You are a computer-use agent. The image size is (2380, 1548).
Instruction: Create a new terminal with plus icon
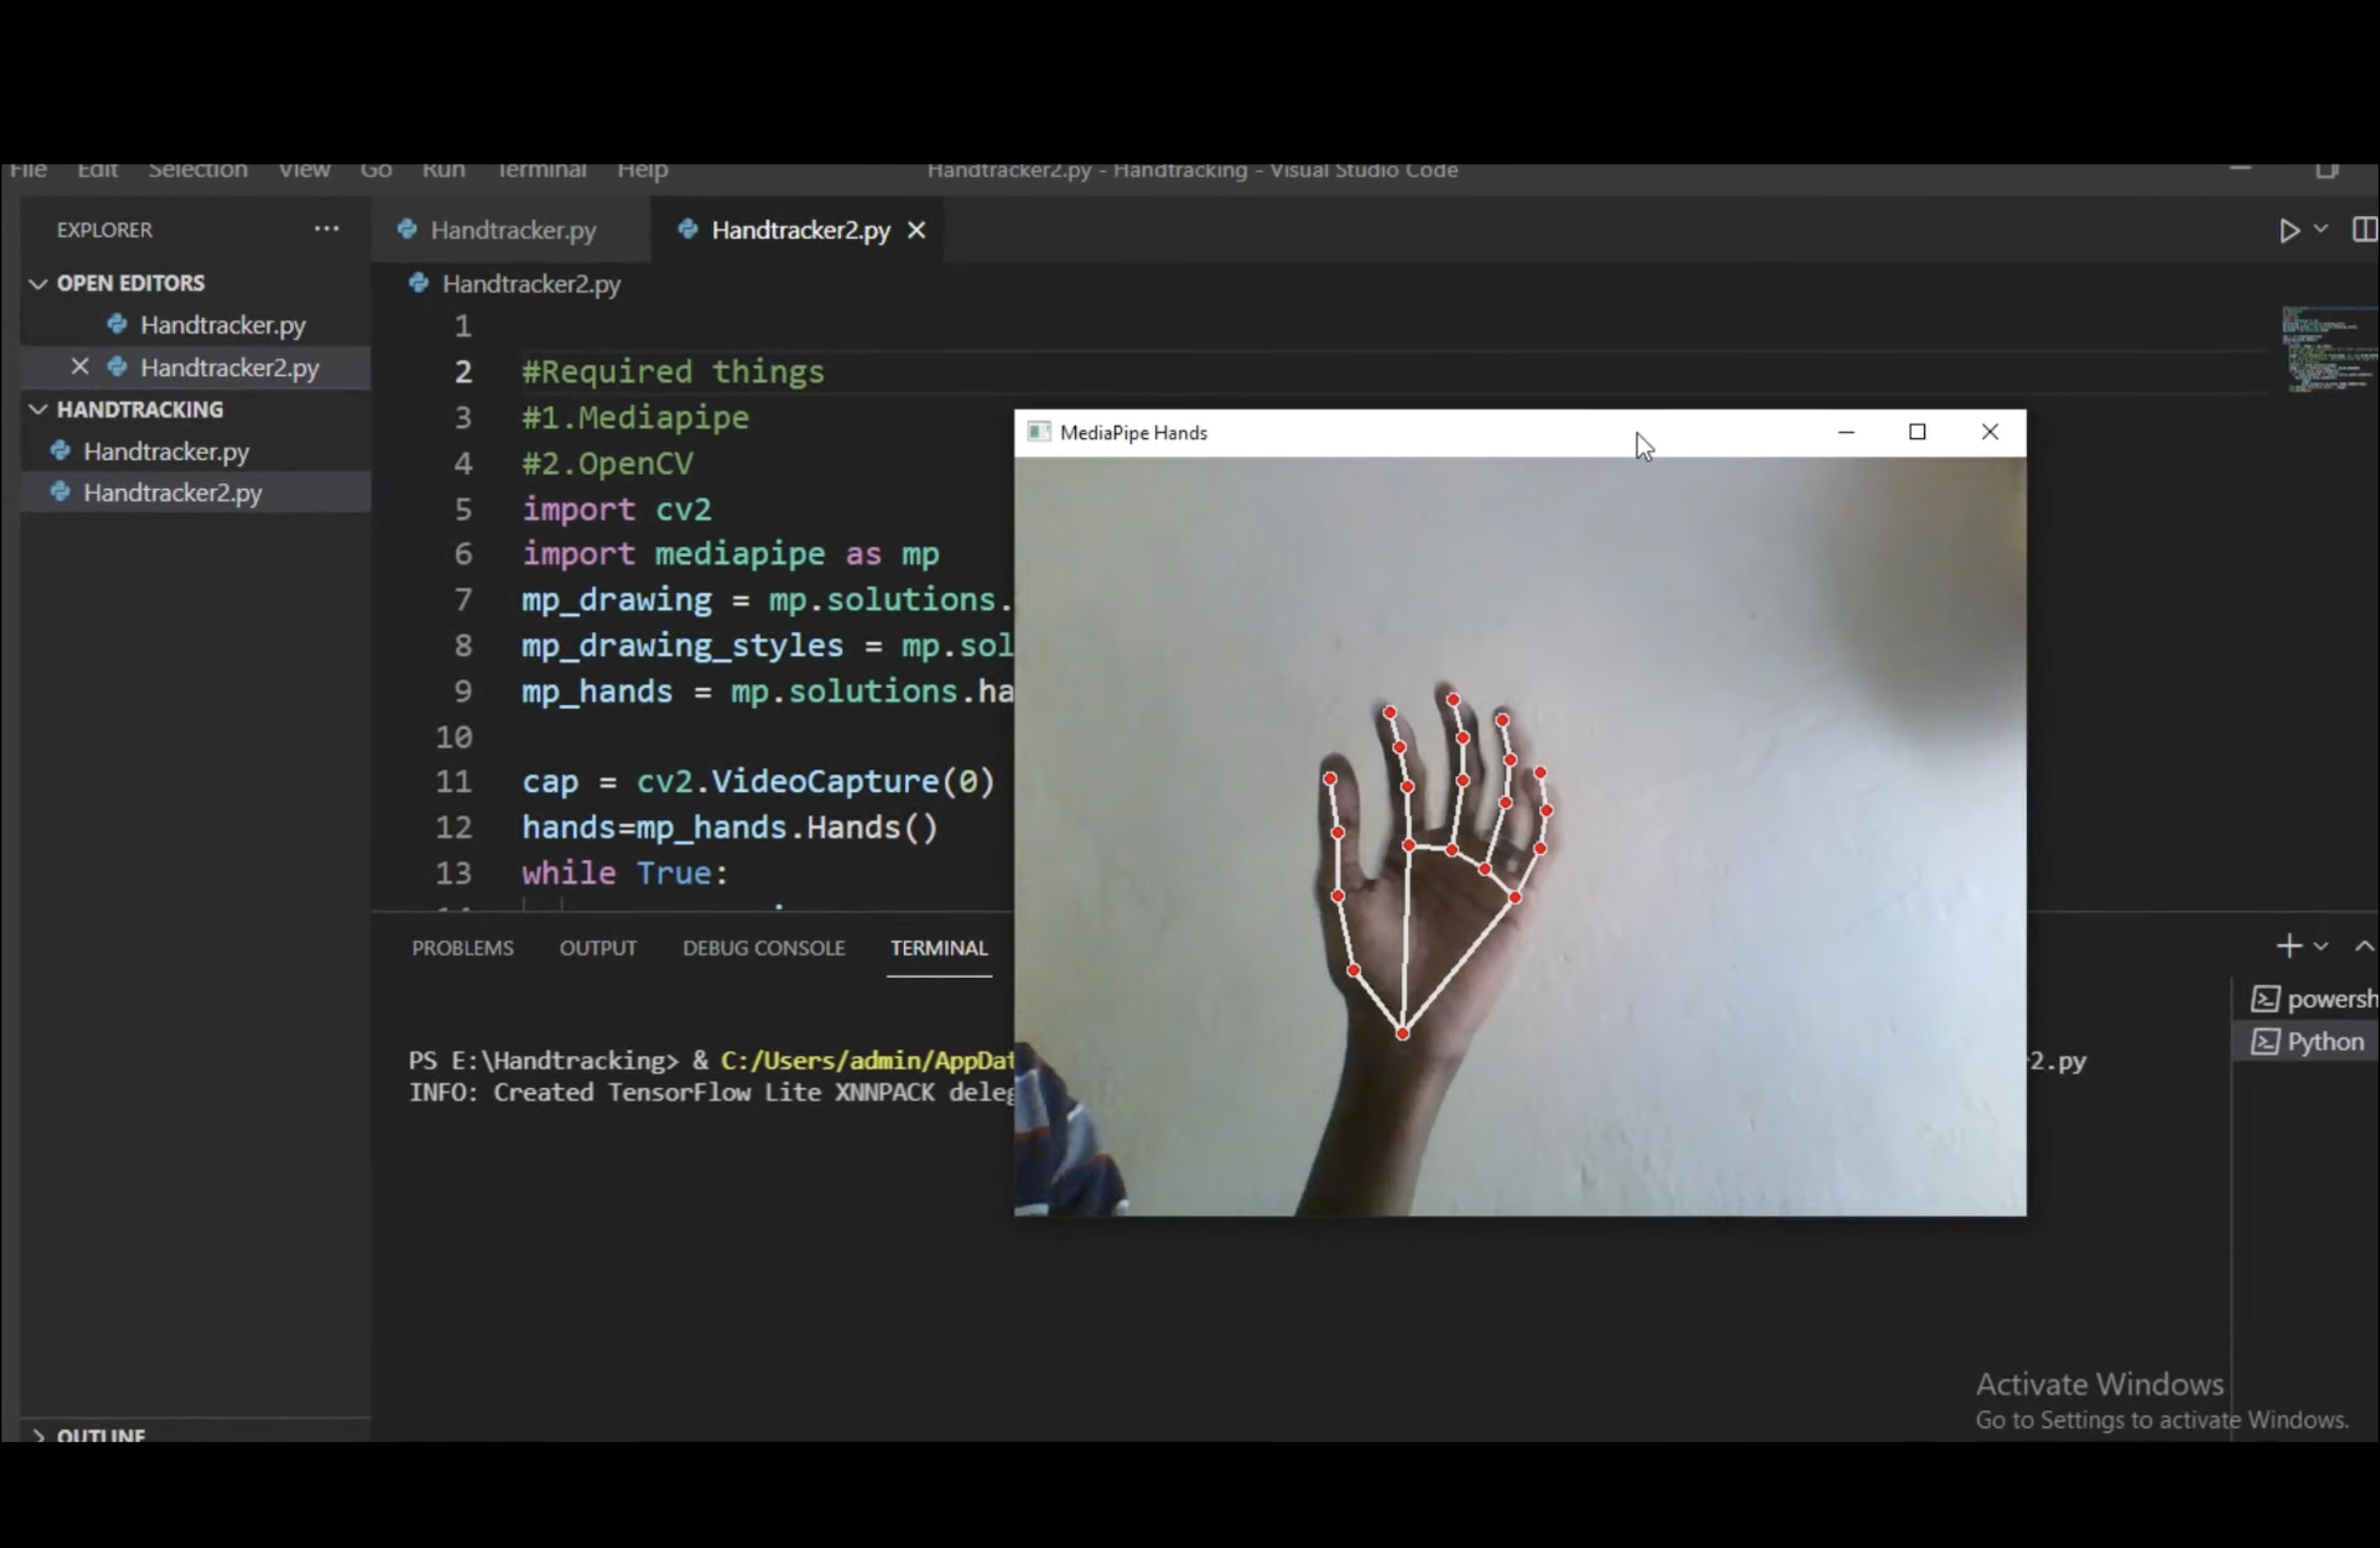click(x=2289, y=946)
